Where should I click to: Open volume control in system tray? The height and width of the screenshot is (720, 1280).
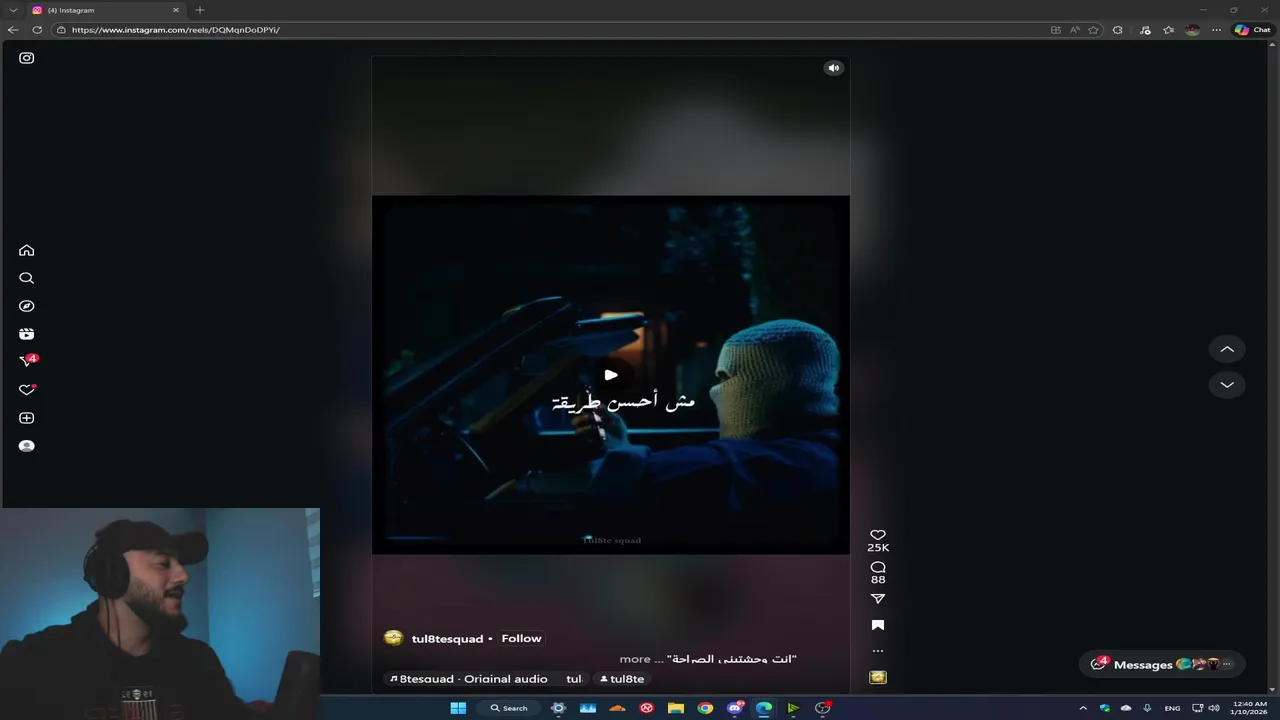(1214, 708)
